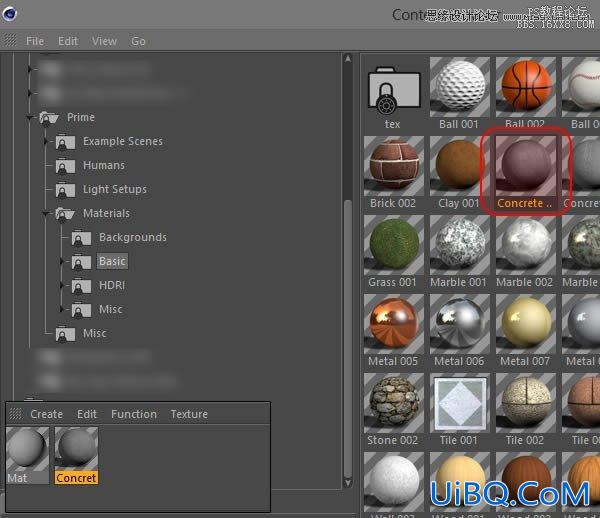The width and height of the screenshot is (600, 518).
Task: Open the Function menu in material manager
Action: pyautogui.click(x=134, y=414)
